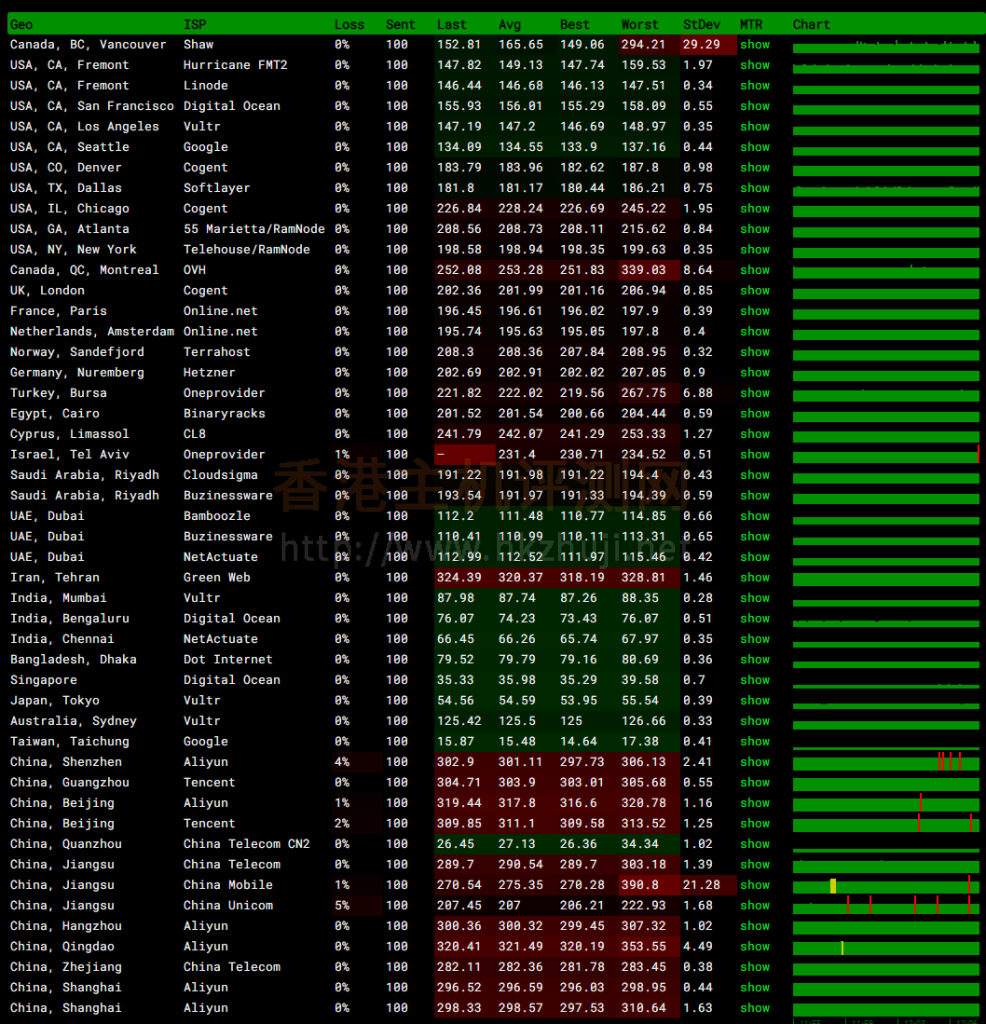Select the 'Norway, Sandefjord' geo cell
This screenshot has width=986, height=1024.
tap(77, 352)
